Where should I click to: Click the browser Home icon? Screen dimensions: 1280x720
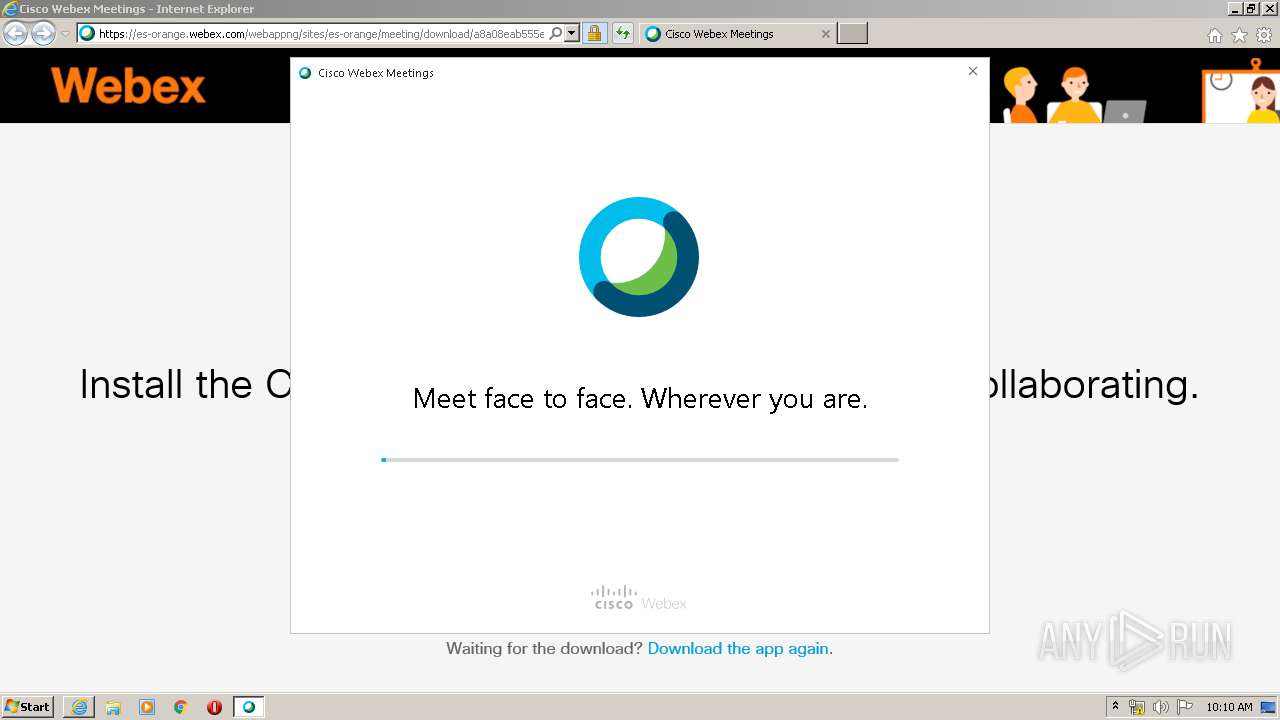click(1214, 35)
